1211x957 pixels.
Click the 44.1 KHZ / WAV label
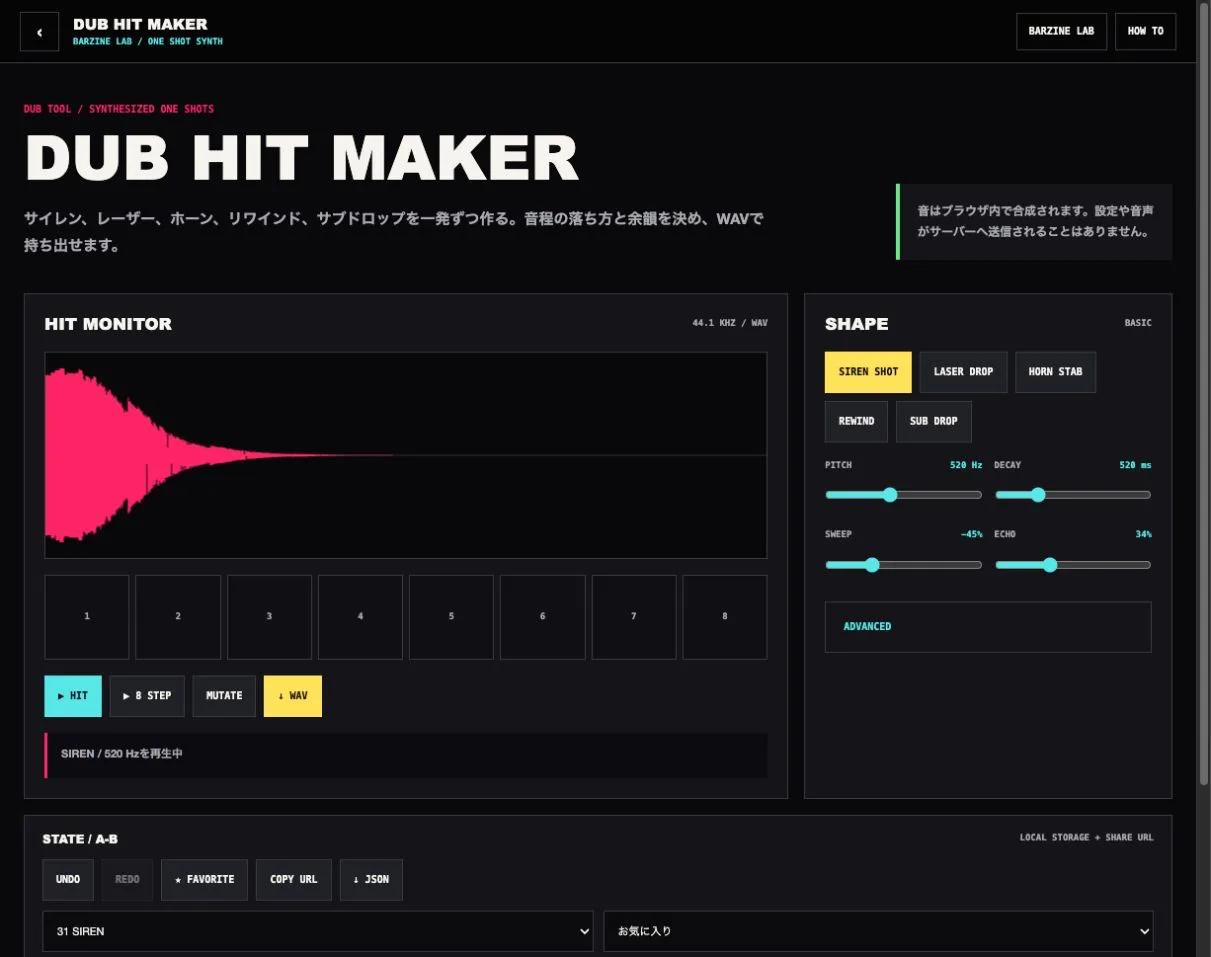click(730, 323)
